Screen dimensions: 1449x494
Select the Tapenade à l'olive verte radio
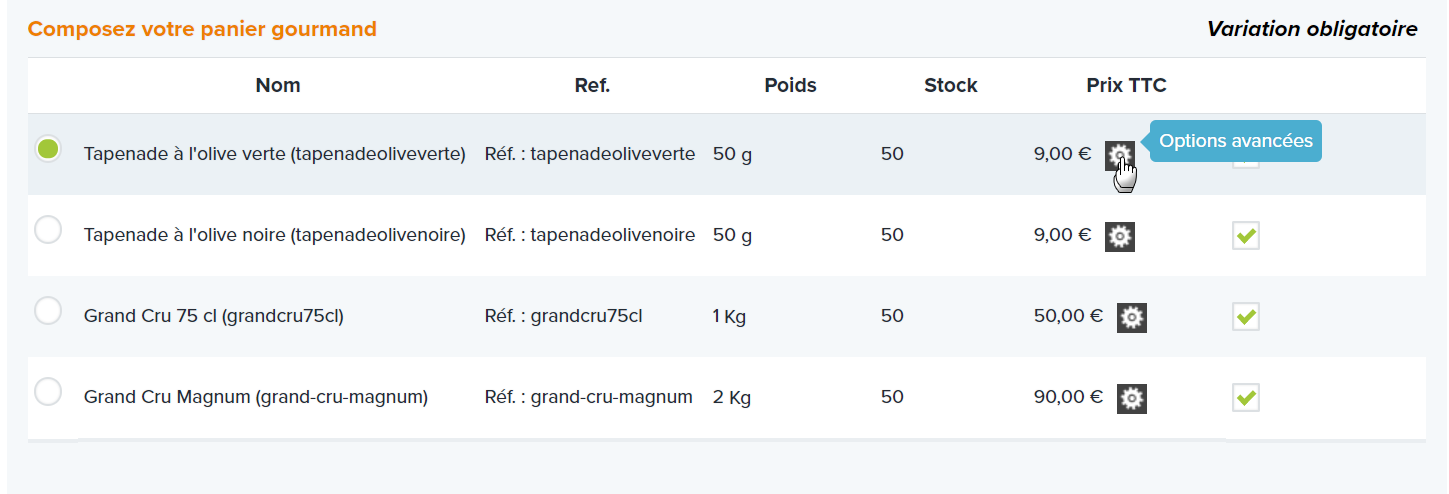[48, 149]
